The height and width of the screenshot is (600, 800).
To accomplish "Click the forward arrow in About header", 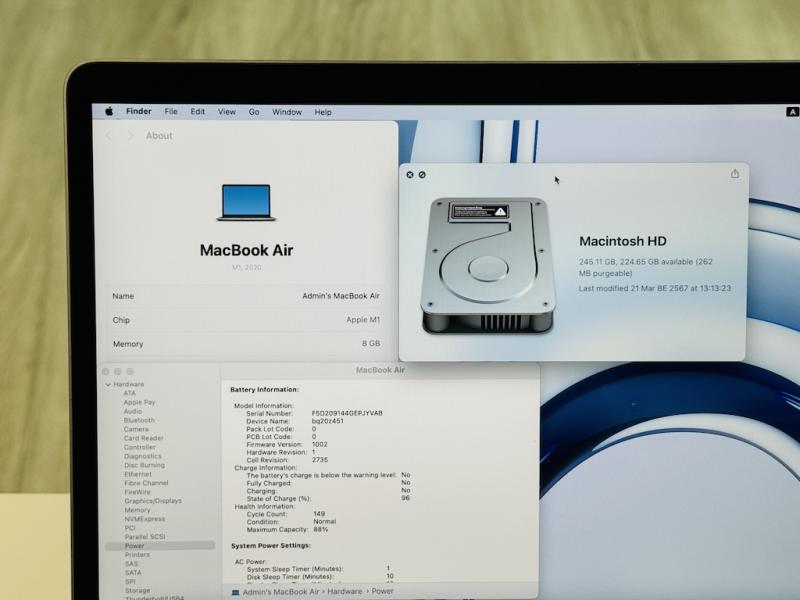I will point(130,136).
